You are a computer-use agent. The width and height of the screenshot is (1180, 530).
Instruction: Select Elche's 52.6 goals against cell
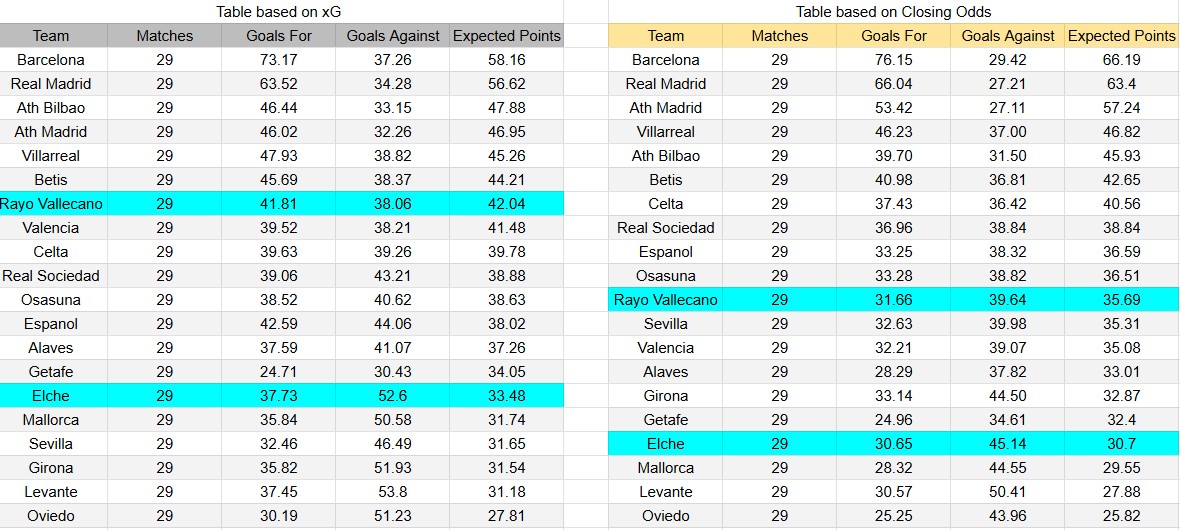coord(393,396)
